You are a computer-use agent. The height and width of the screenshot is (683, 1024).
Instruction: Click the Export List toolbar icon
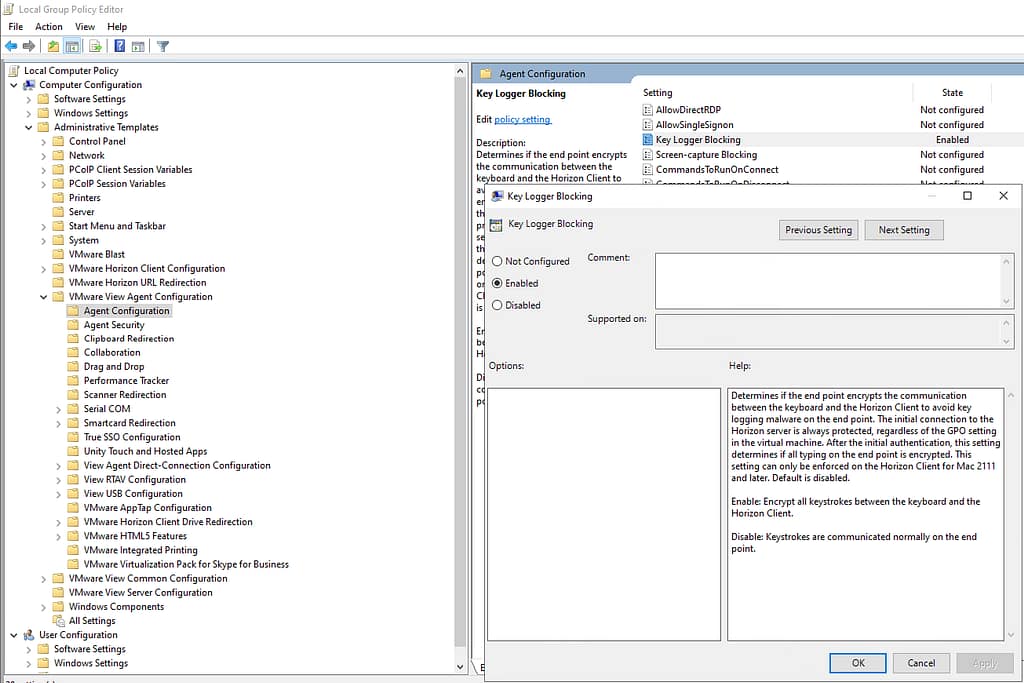coord(96,46)
